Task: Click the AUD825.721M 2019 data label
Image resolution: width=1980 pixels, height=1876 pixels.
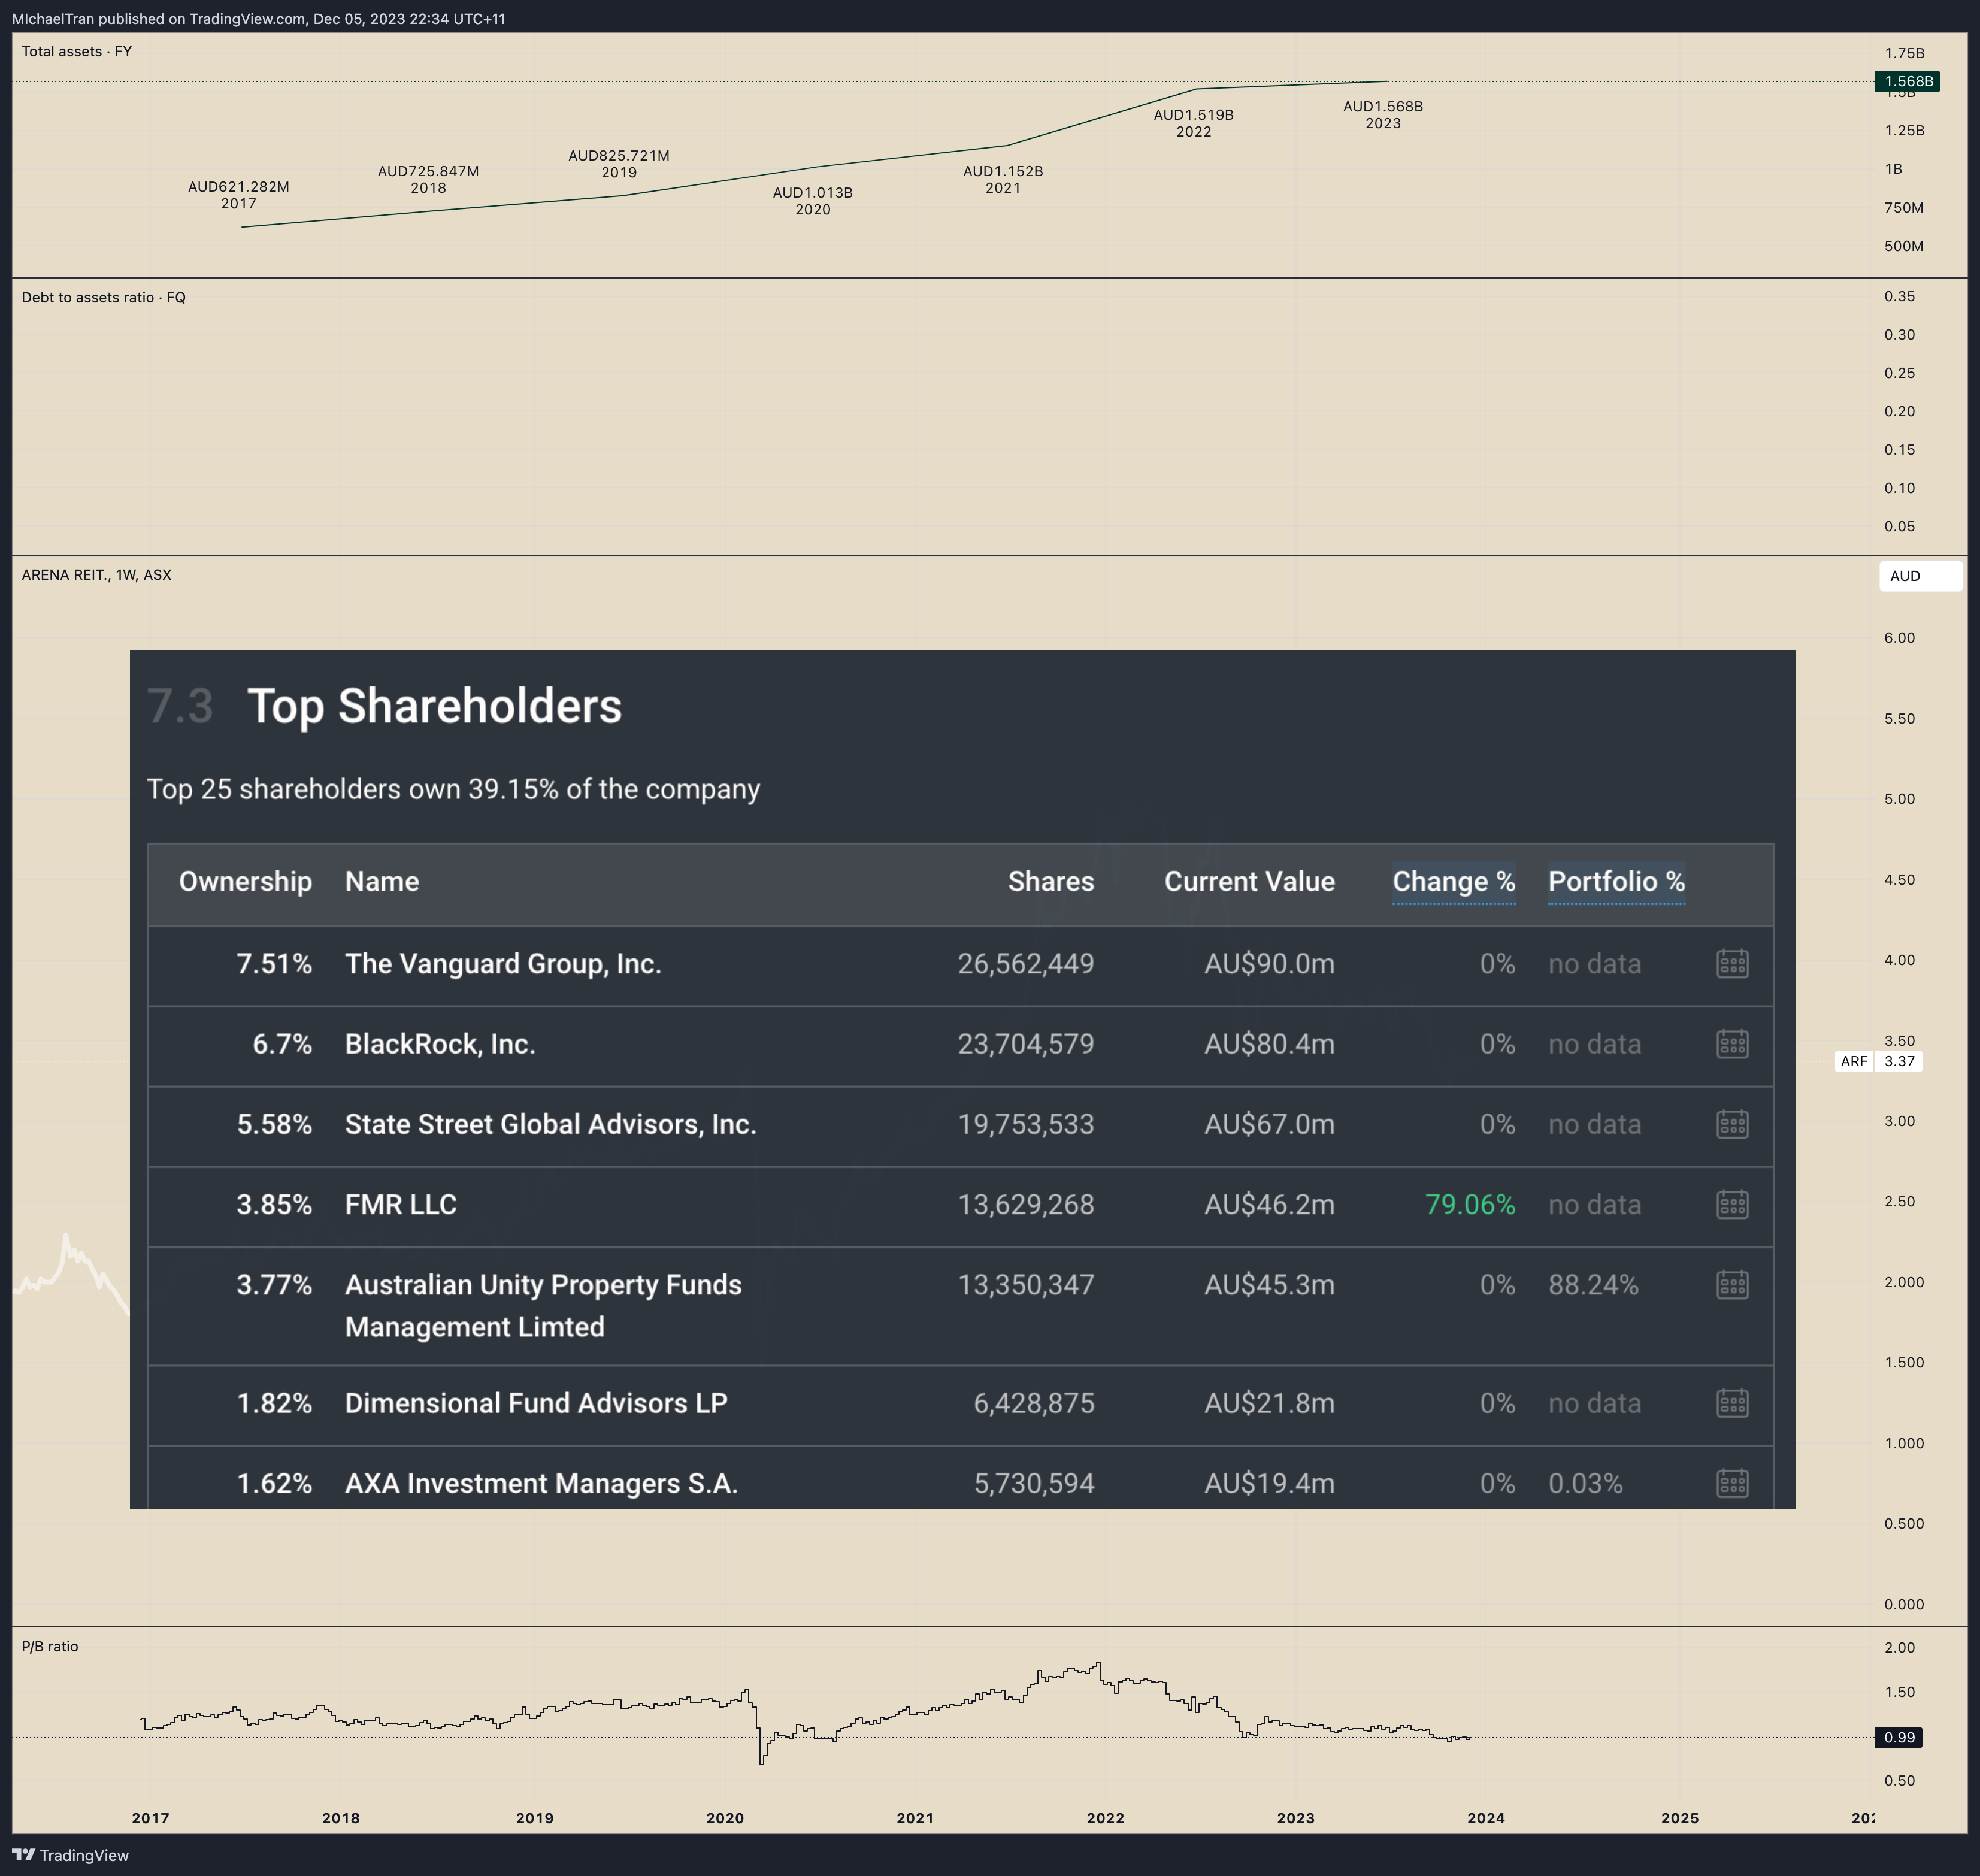Action: (619, 164)
